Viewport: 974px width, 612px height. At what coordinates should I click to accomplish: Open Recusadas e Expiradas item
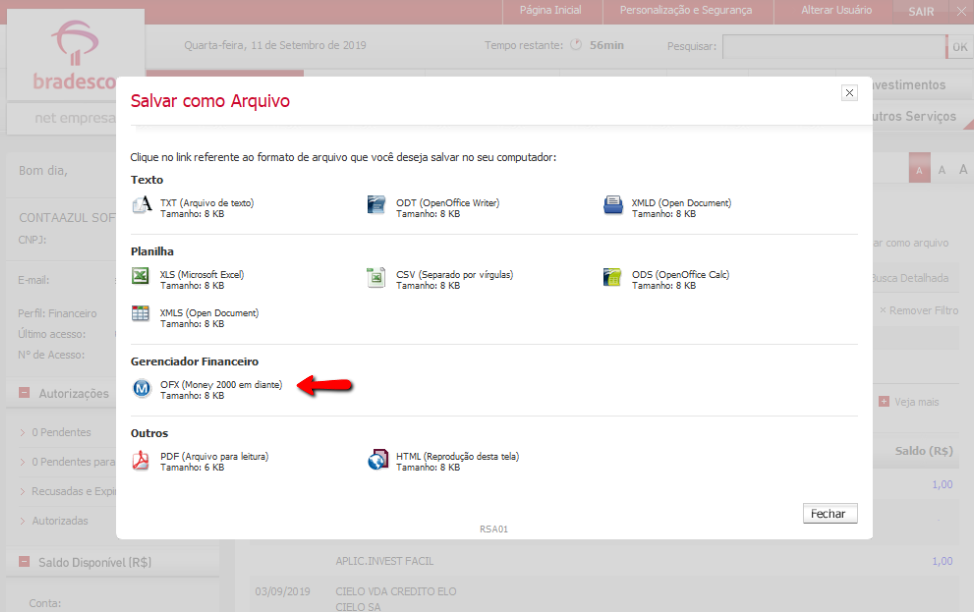[73, 491]
